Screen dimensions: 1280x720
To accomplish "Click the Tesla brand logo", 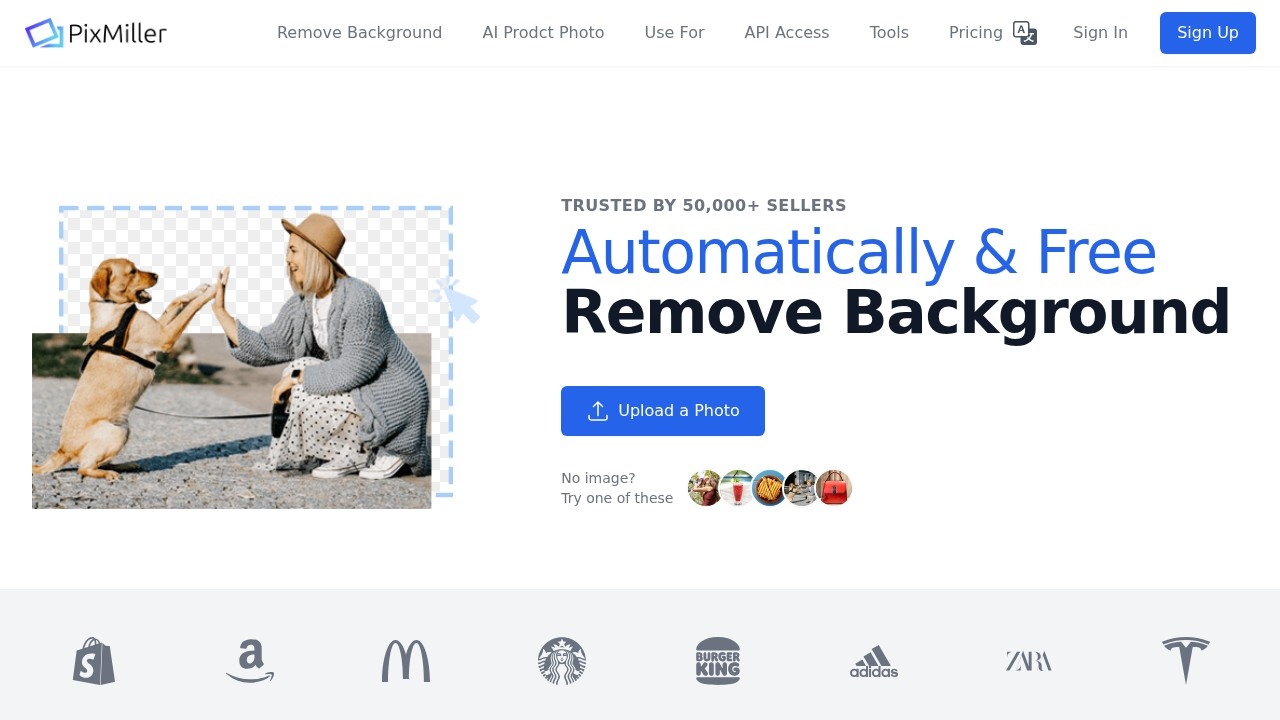I will click(1186, 660).
